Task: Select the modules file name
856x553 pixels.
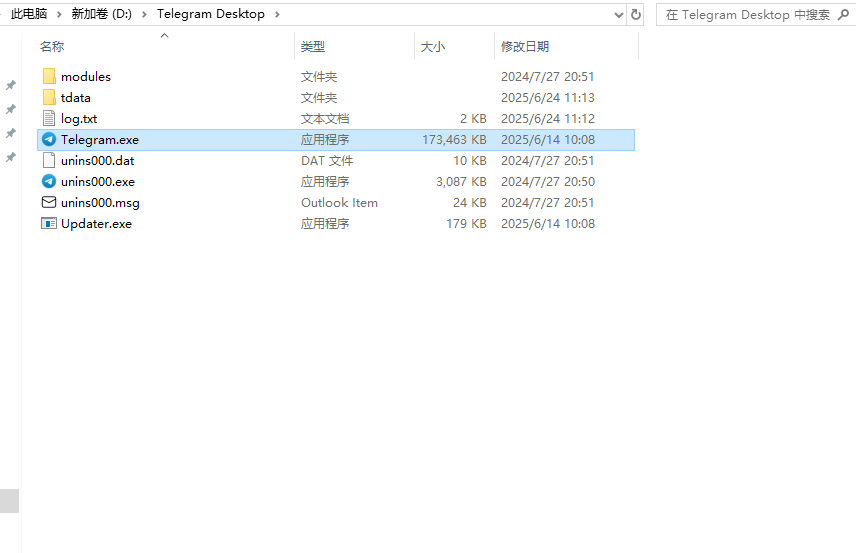Action: [86, 76]
